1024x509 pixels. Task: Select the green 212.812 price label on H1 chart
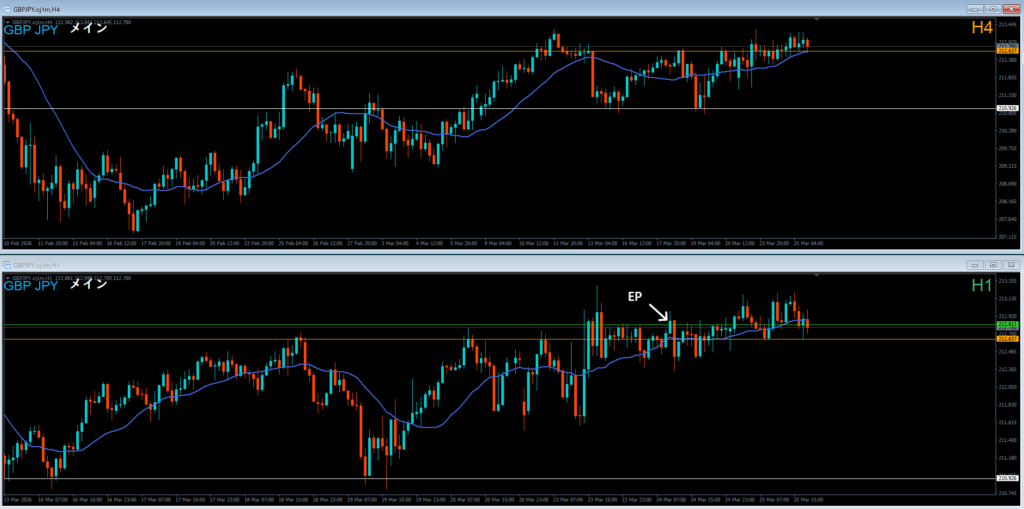pyautogui.click(x=1006, y=324)
